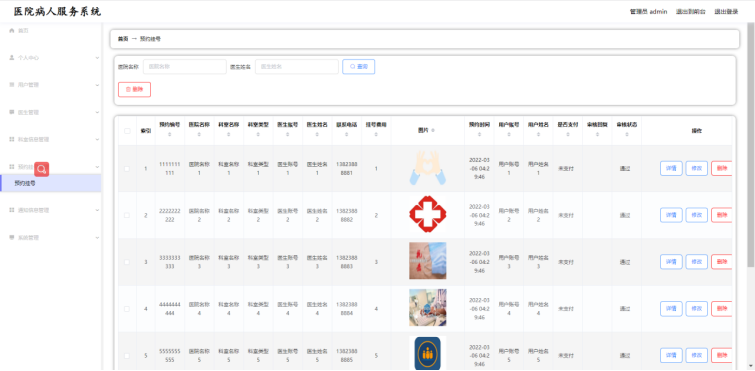Expand 医生管理 via its chevron arrow
This screenshot has width=755, height=371.
(x=97, y=112)
